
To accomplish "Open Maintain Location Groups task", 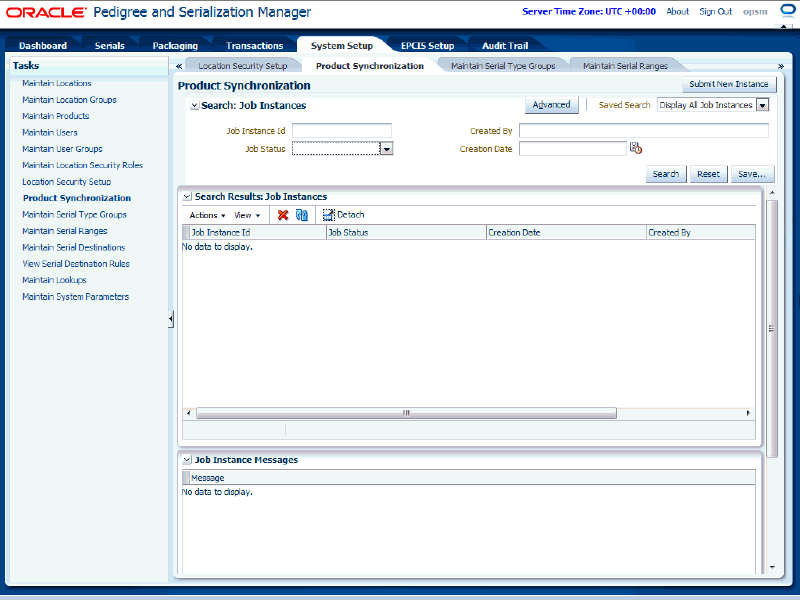I will click(69, 99).
